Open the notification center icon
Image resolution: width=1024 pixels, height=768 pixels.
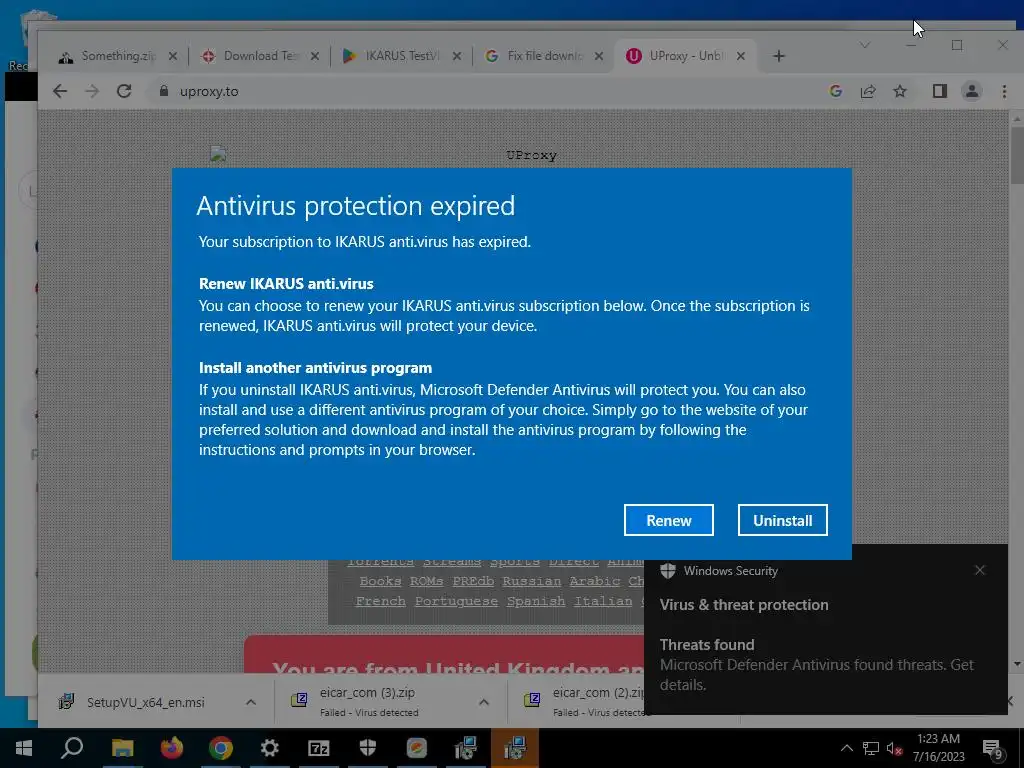point(993,749)
